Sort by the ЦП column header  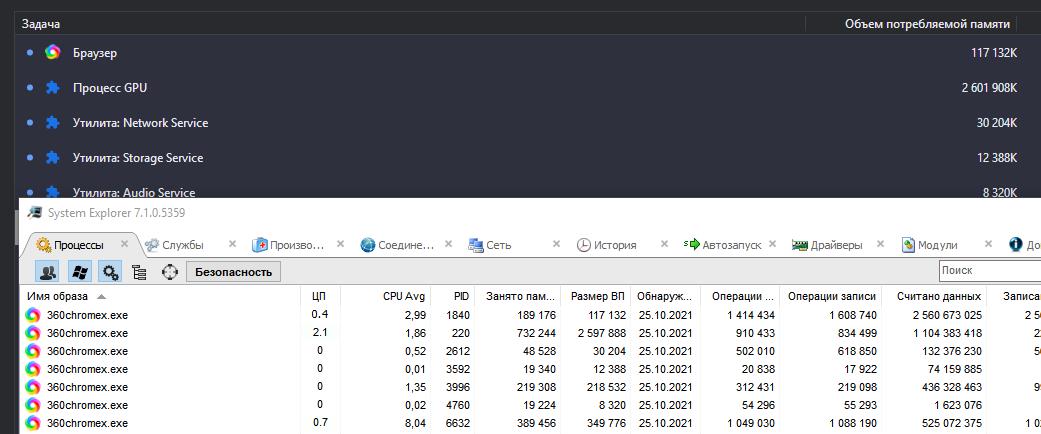321,296
